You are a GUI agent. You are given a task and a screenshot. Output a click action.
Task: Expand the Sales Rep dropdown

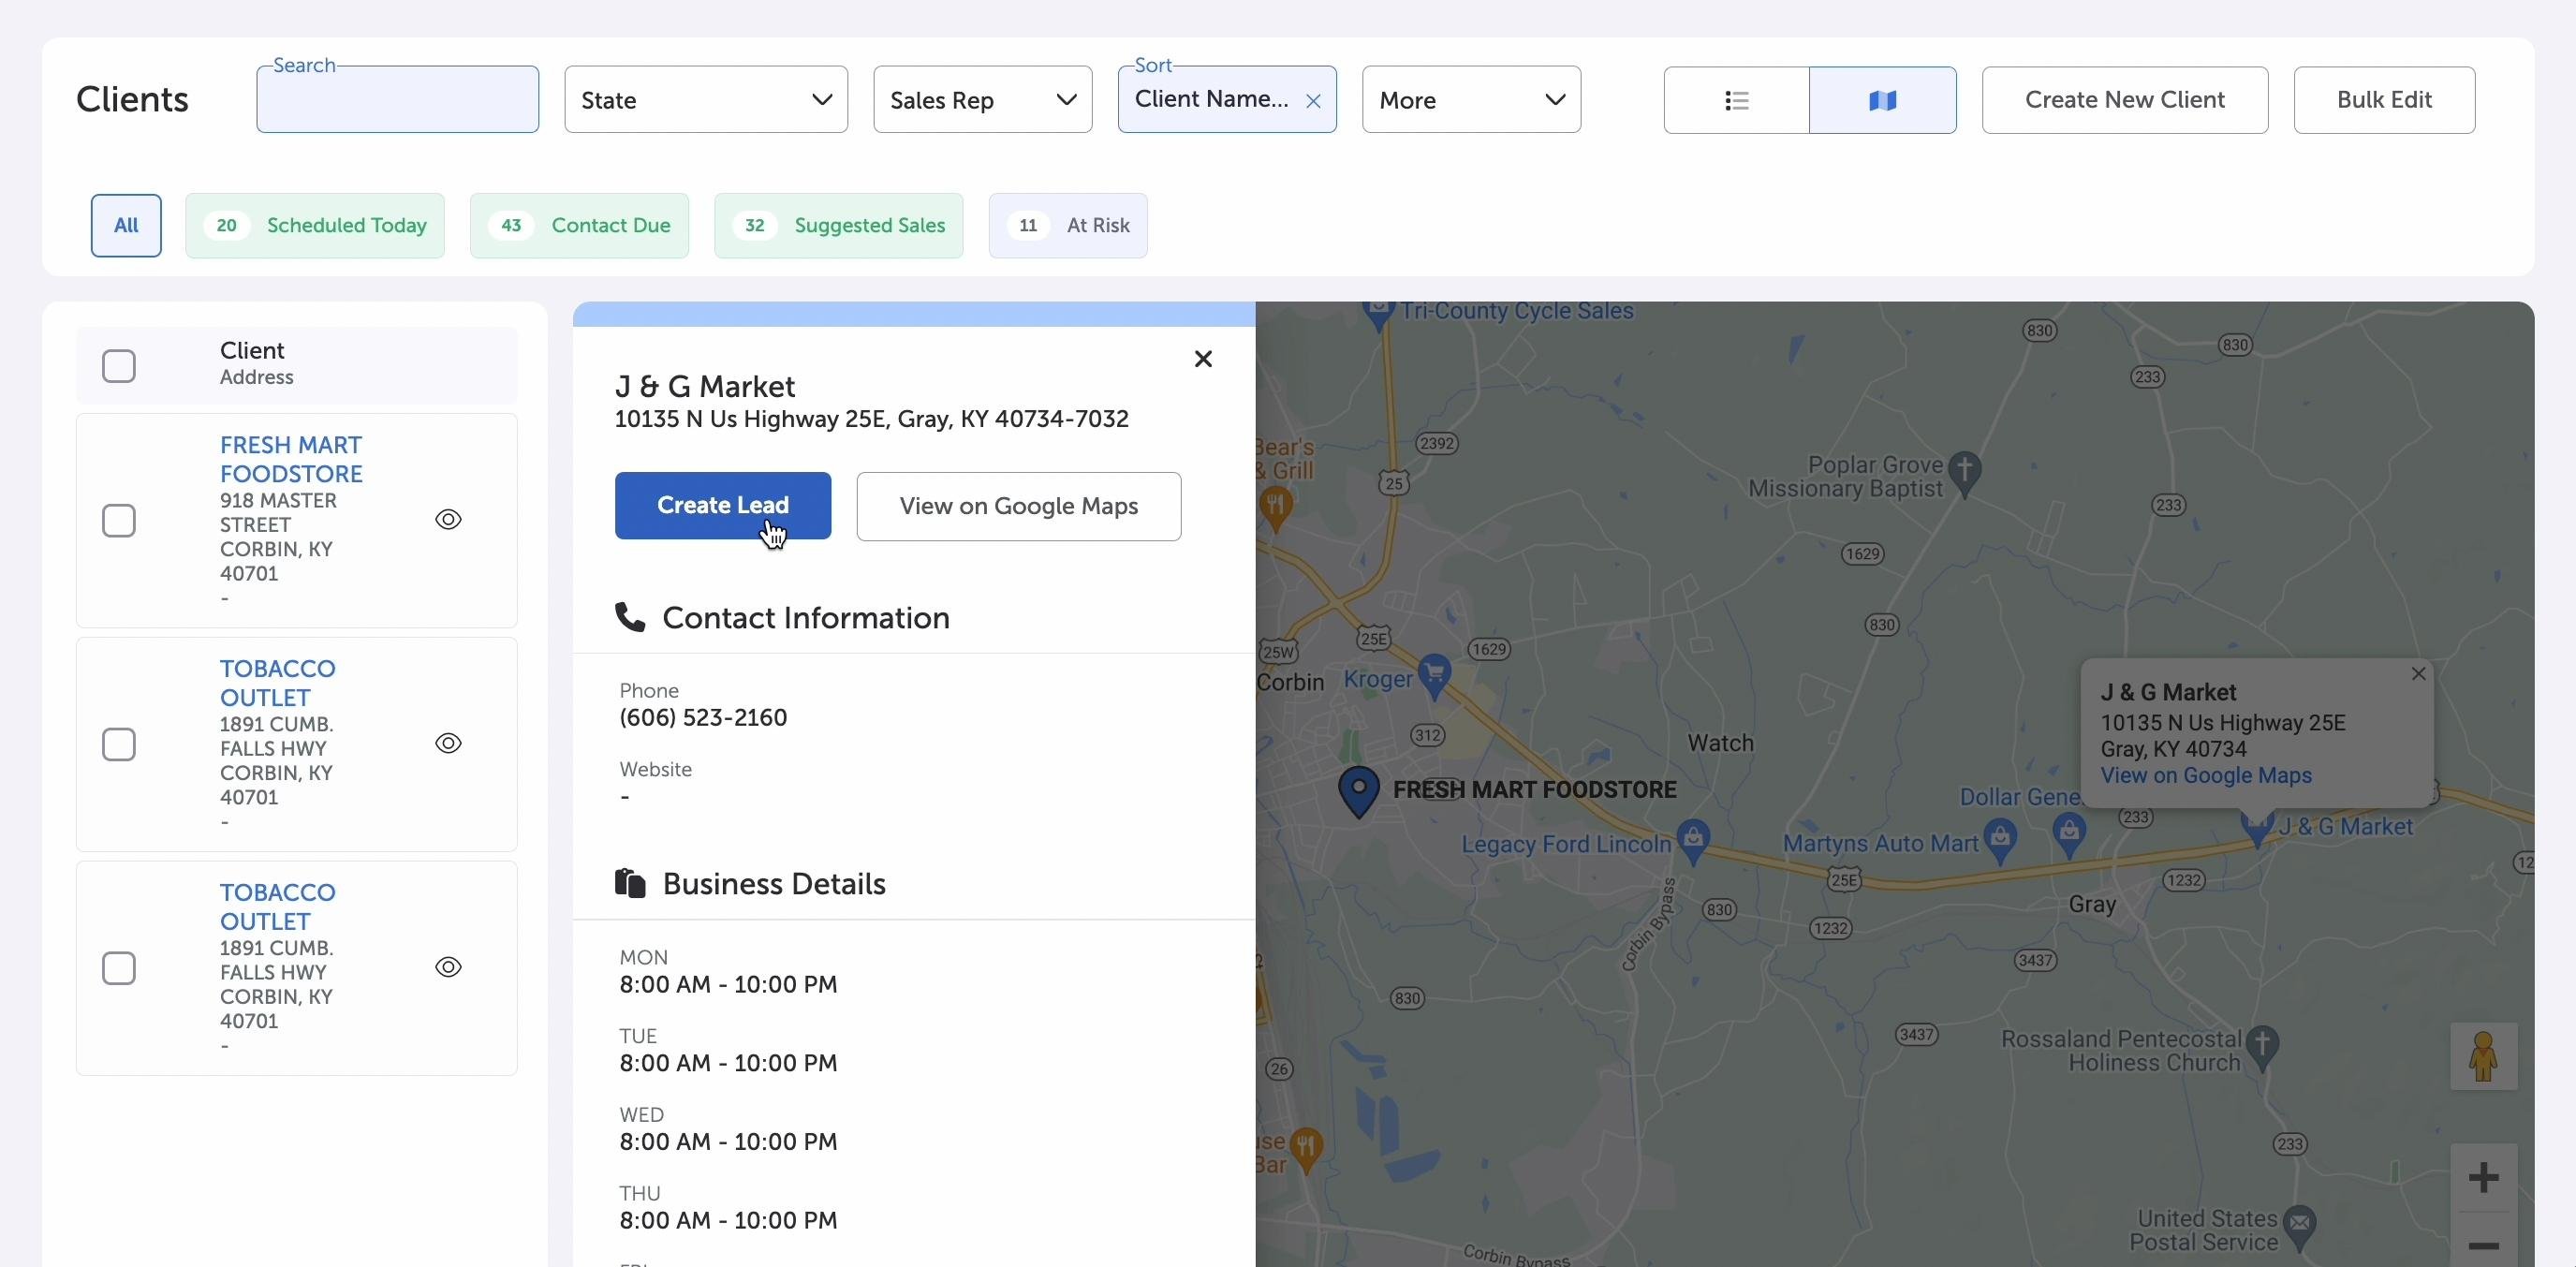tap(982, 100)
